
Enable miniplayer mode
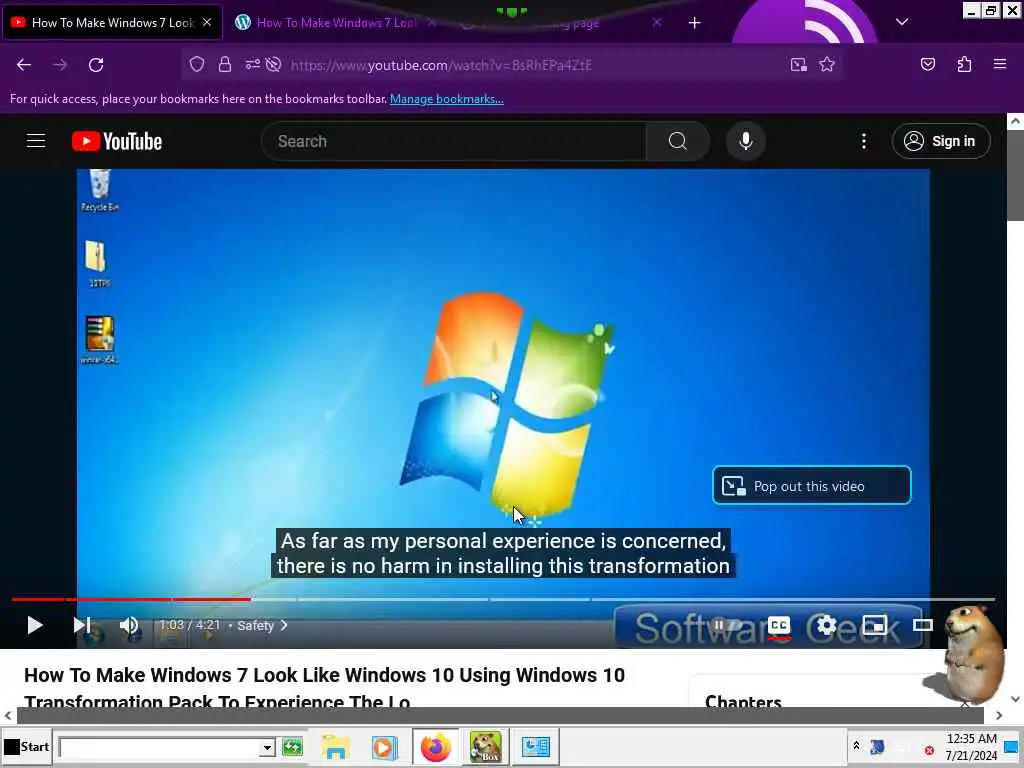click(x=874, y=625)
